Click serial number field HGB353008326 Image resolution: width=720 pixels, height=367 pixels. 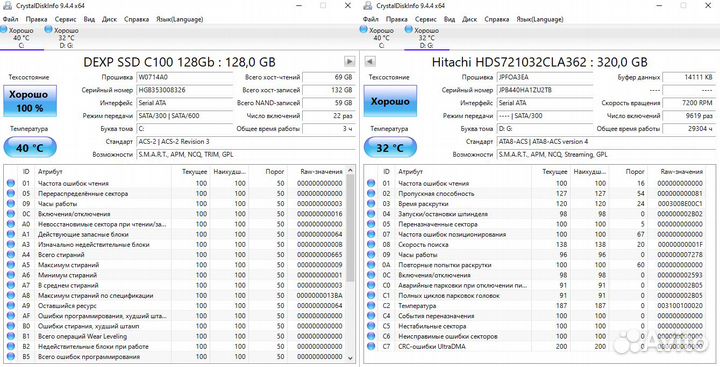click(185, 90)
